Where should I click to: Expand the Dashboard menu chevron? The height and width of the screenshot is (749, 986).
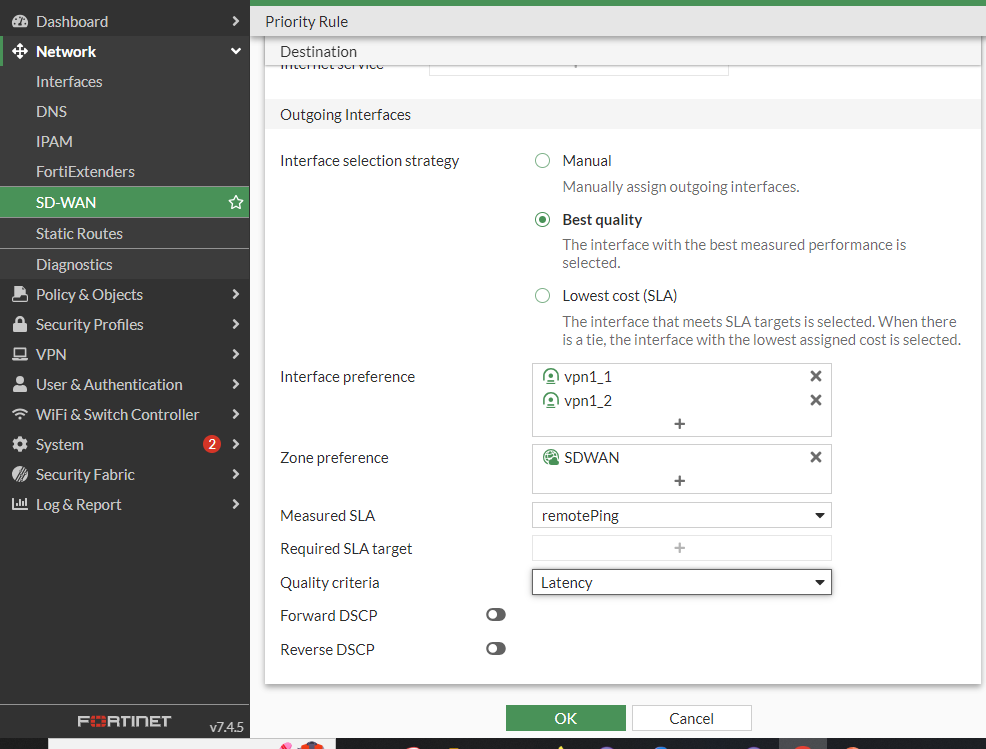pyautogui.click(x=236, y=21)
